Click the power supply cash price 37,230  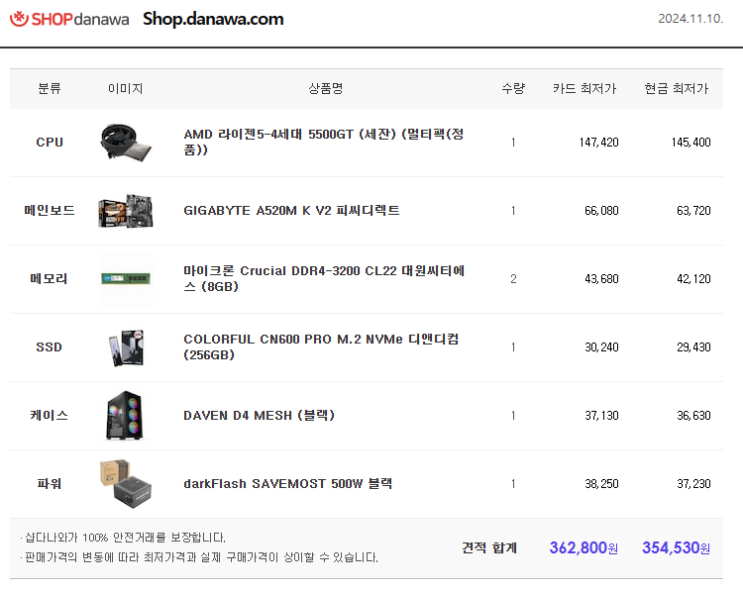pos(694,483)
